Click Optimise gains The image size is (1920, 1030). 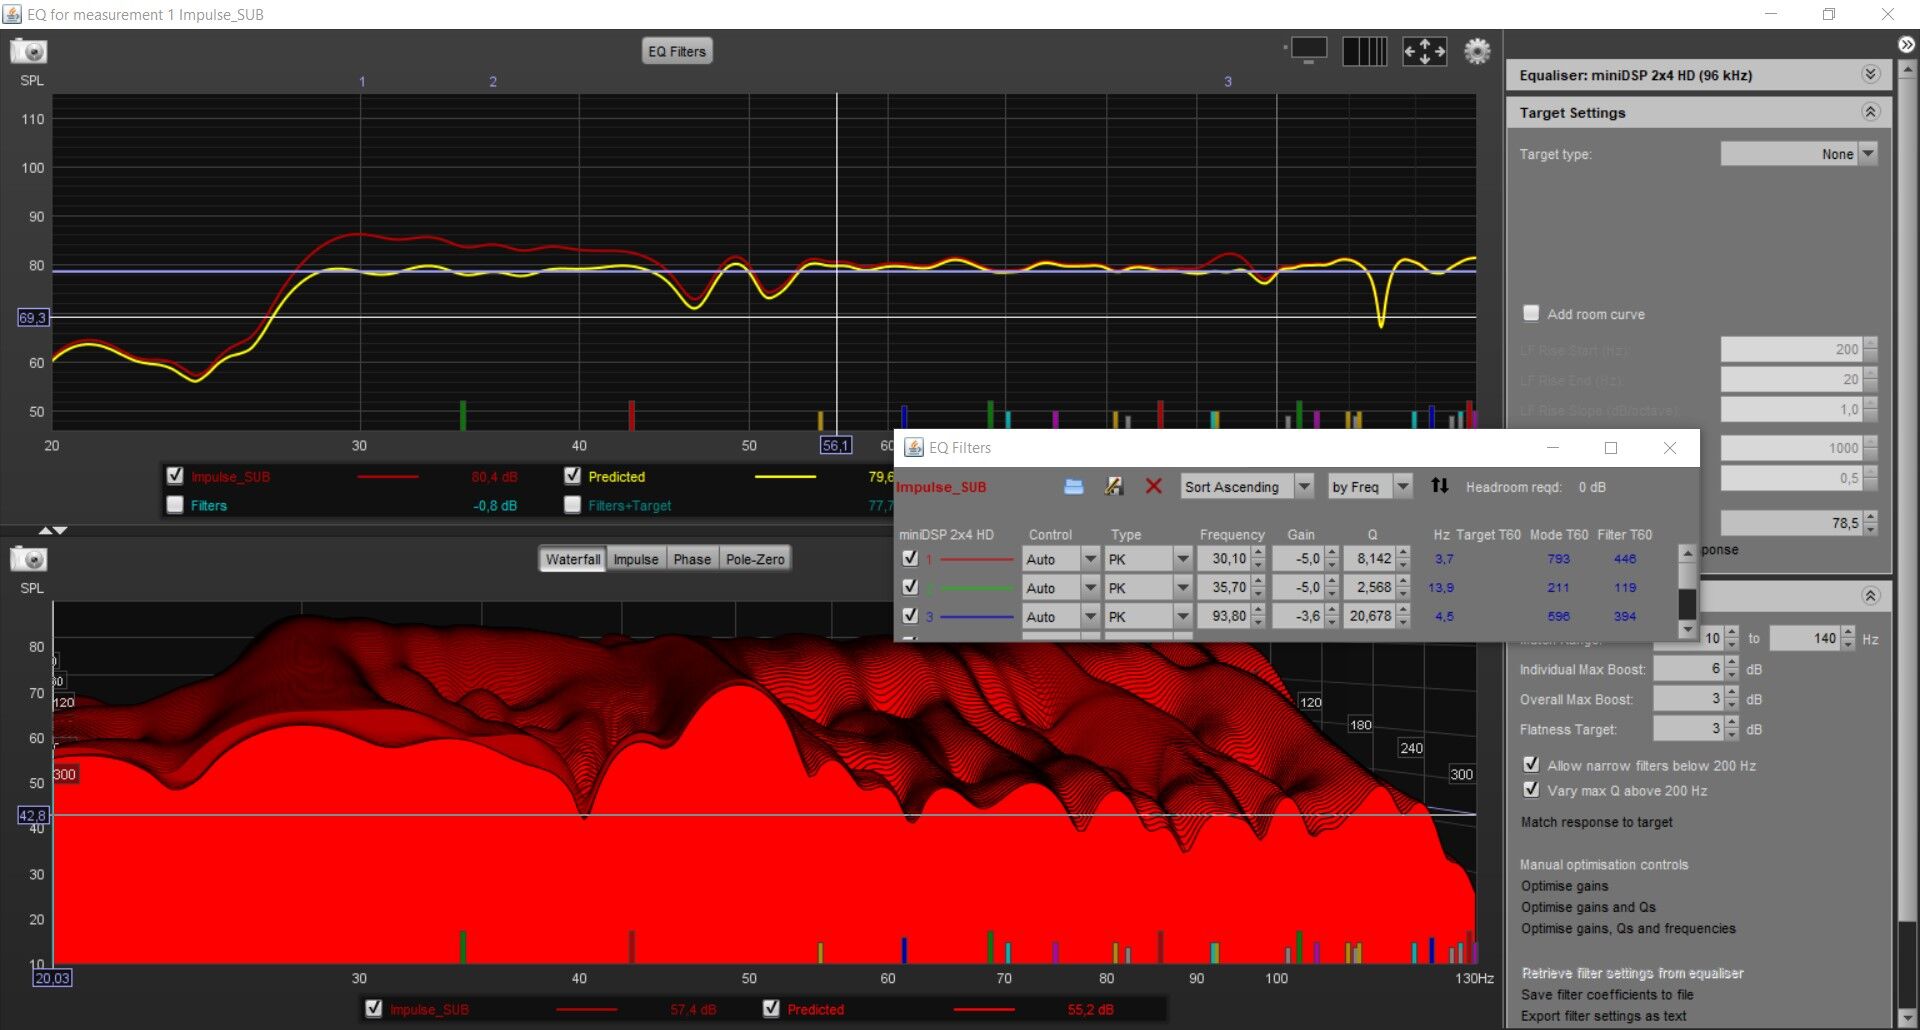(x=1564, y=886)
